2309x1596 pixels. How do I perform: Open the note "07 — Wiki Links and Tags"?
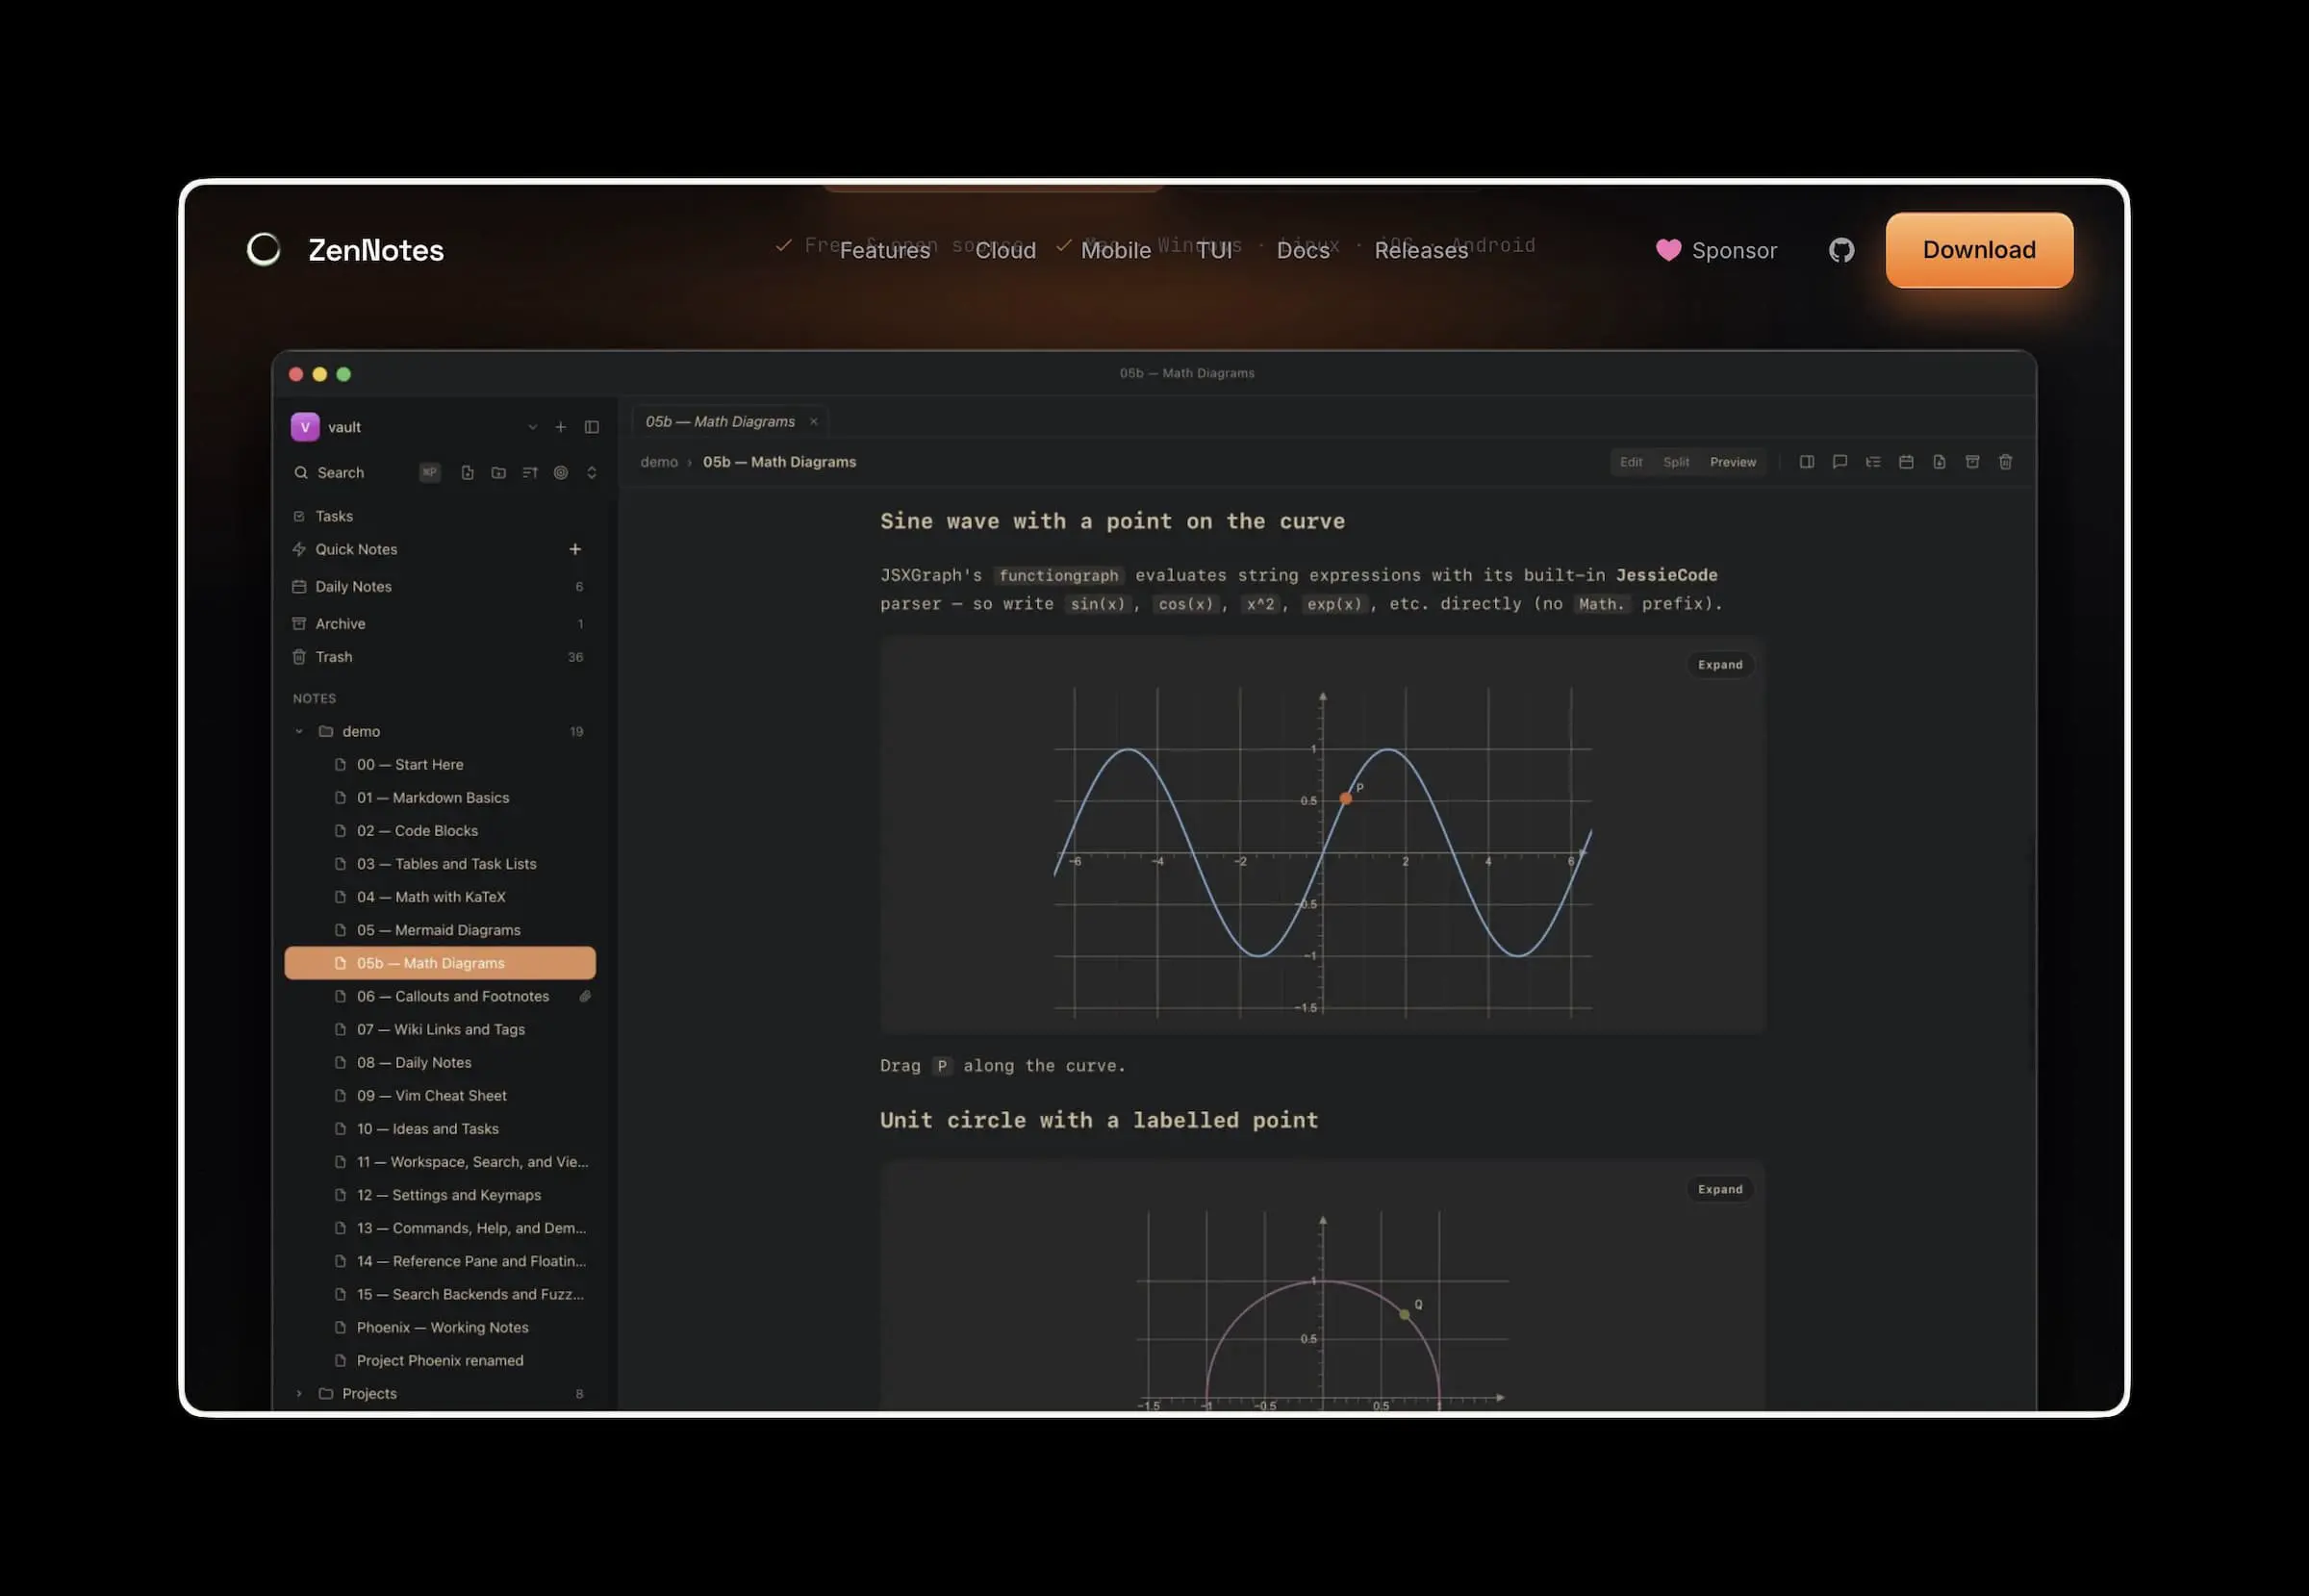coord(440,1029)
